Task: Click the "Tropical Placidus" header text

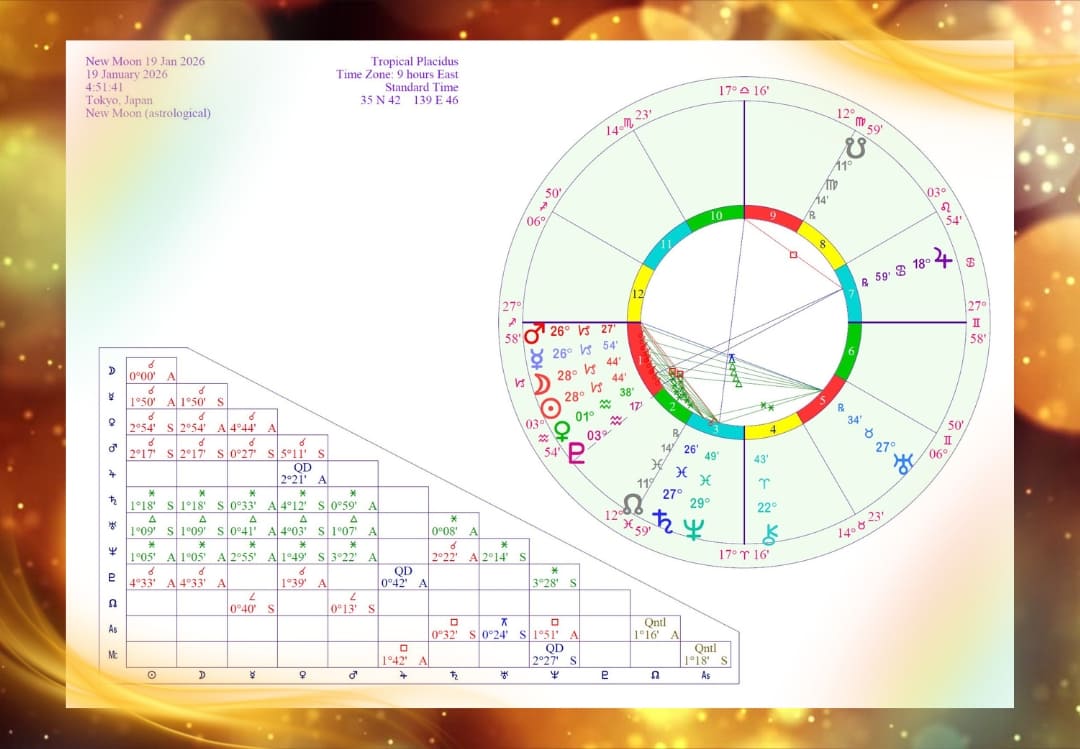Action: 416,62
